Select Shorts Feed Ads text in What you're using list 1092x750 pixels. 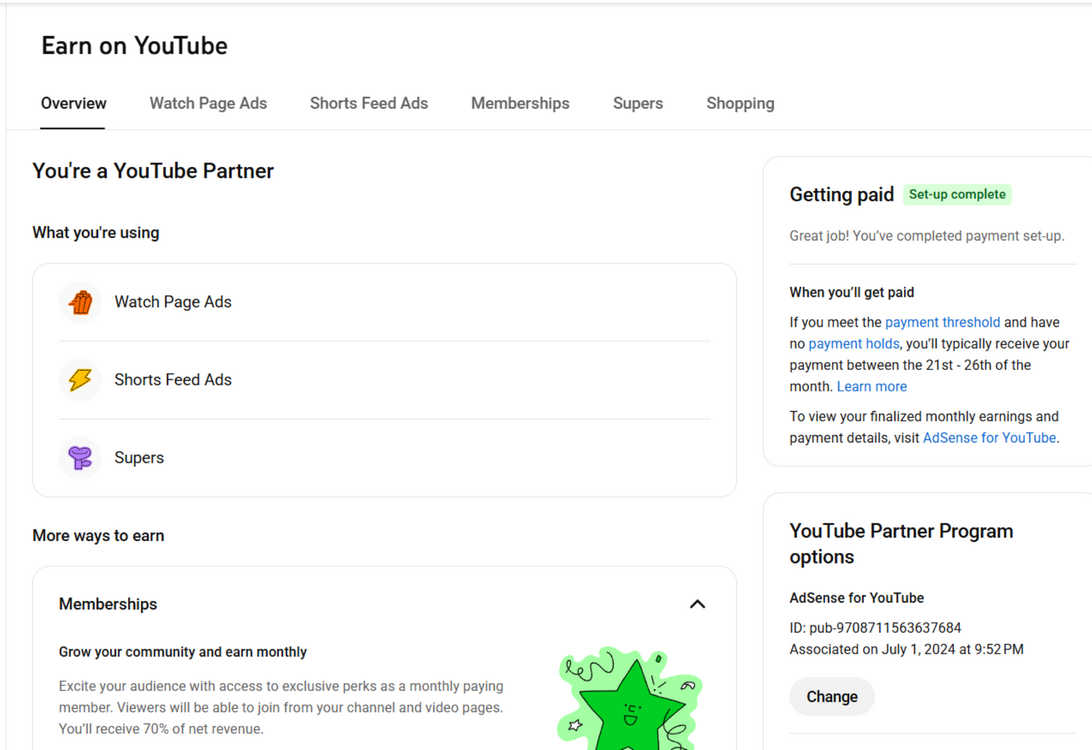[173, 380]
